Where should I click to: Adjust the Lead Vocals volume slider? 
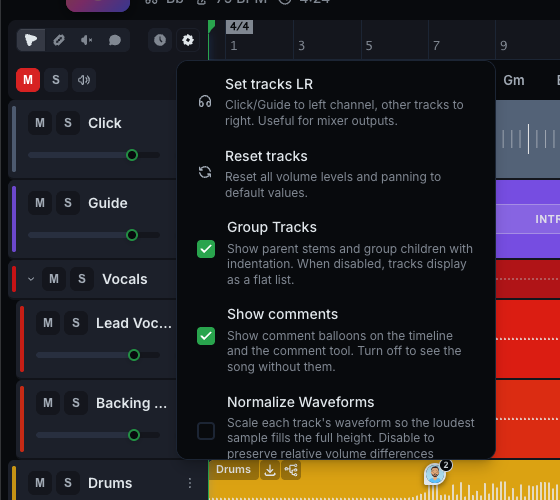pyautogui.click(x=98, y=355)
